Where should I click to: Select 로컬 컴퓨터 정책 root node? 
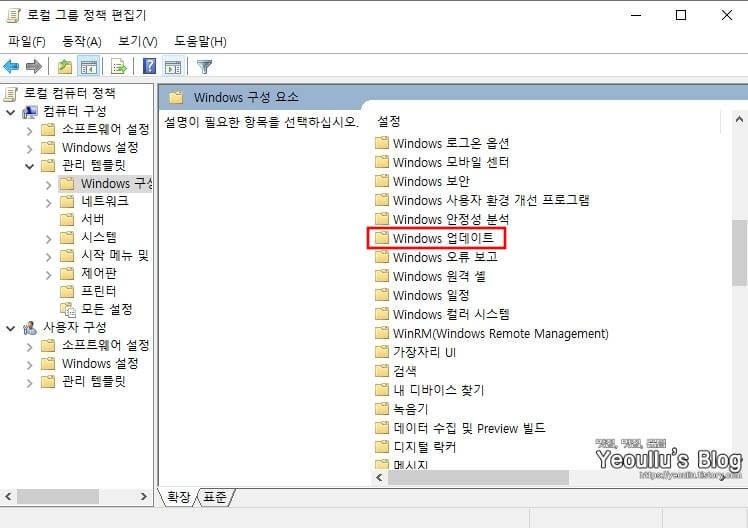(x=69, y=93)
